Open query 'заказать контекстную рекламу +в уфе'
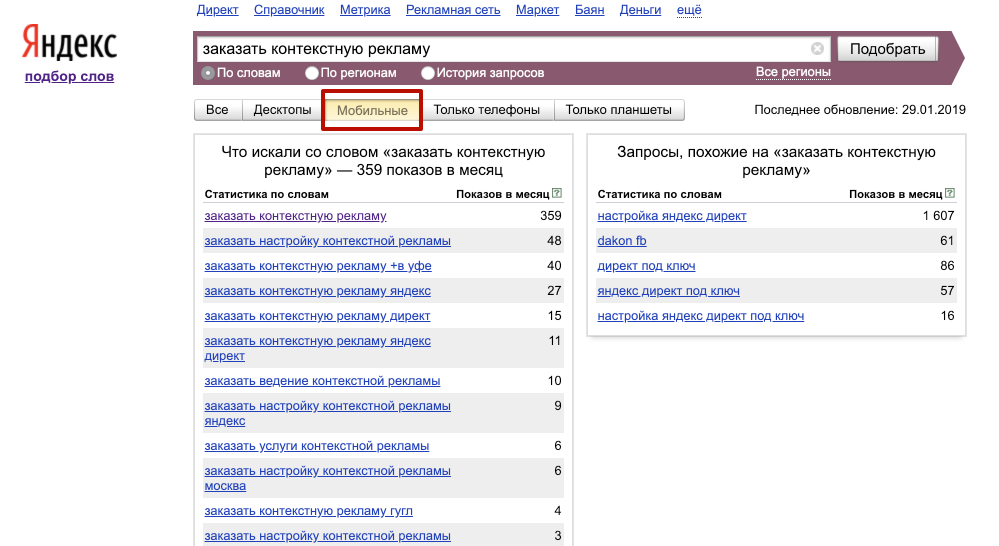The image size is (999, 546). point(318,266)
